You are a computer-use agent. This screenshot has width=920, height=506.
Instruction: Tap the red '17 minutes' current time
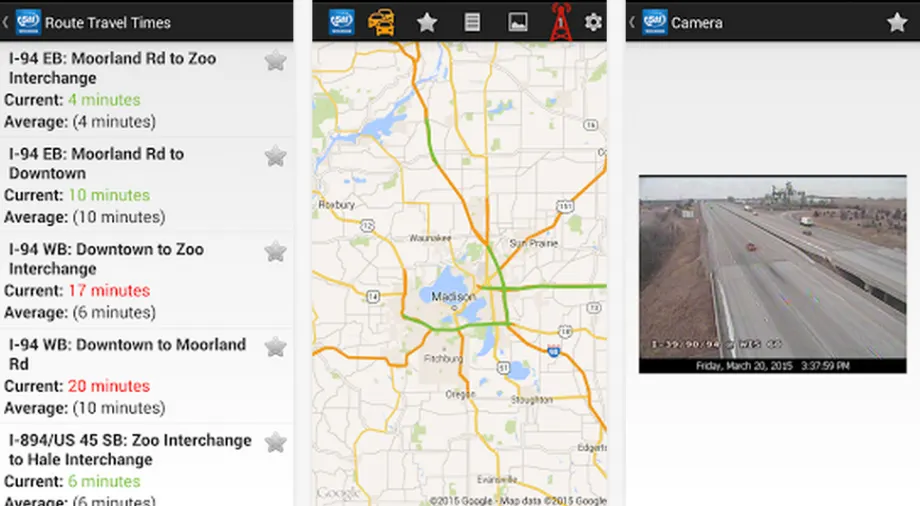click(x=109, y=291)
